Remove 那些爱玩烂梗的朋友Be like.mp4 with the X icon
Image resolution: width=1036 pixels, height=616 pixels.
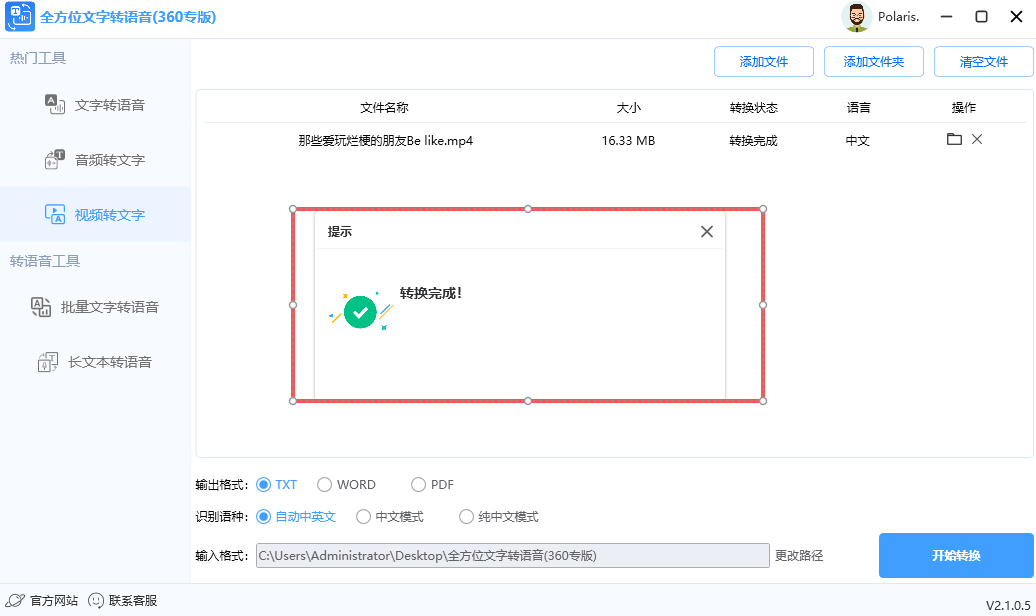(978, 140)
